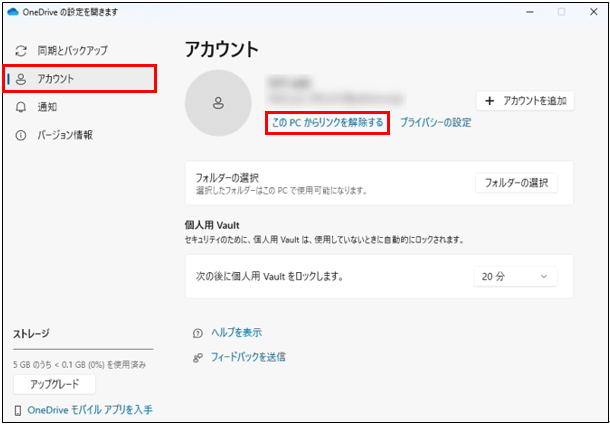The width and height of the screenshot is (610, 424).
Task: Click the feedback icon beside フィードバックを送信
Action: point(198,357)
